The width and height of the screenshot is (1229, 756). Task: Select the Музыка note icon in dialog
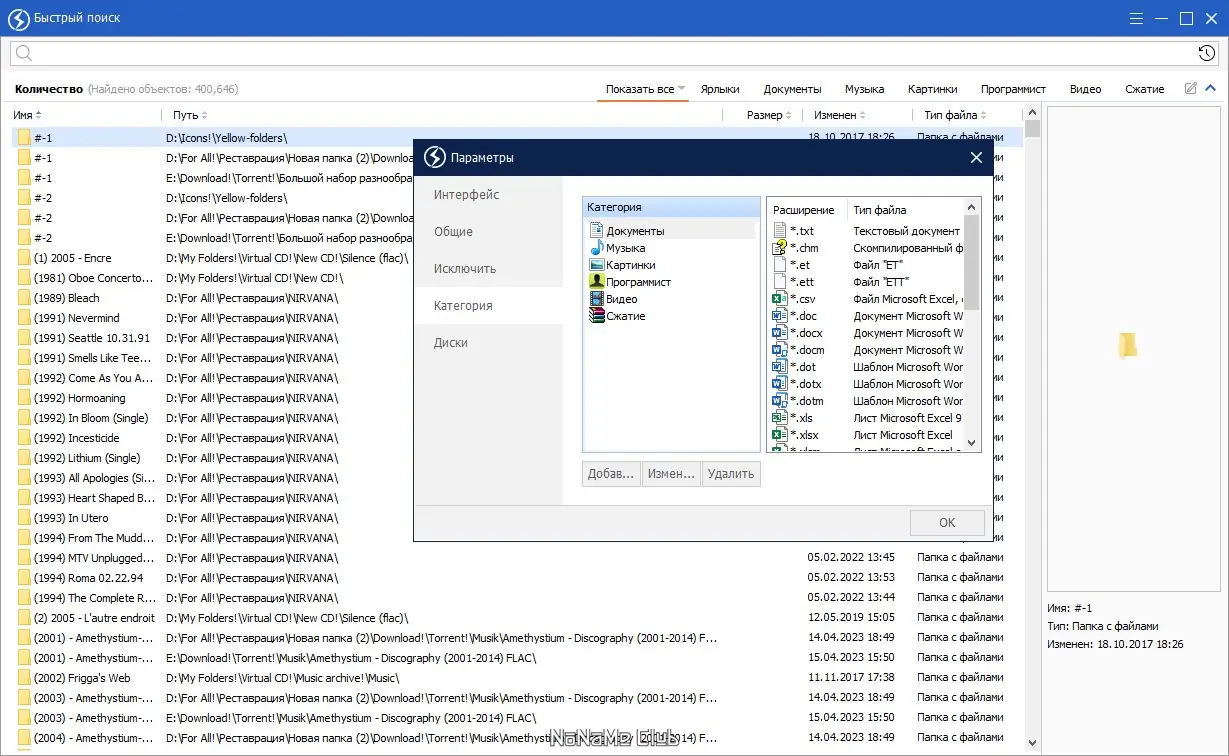(x=597, y=248)
